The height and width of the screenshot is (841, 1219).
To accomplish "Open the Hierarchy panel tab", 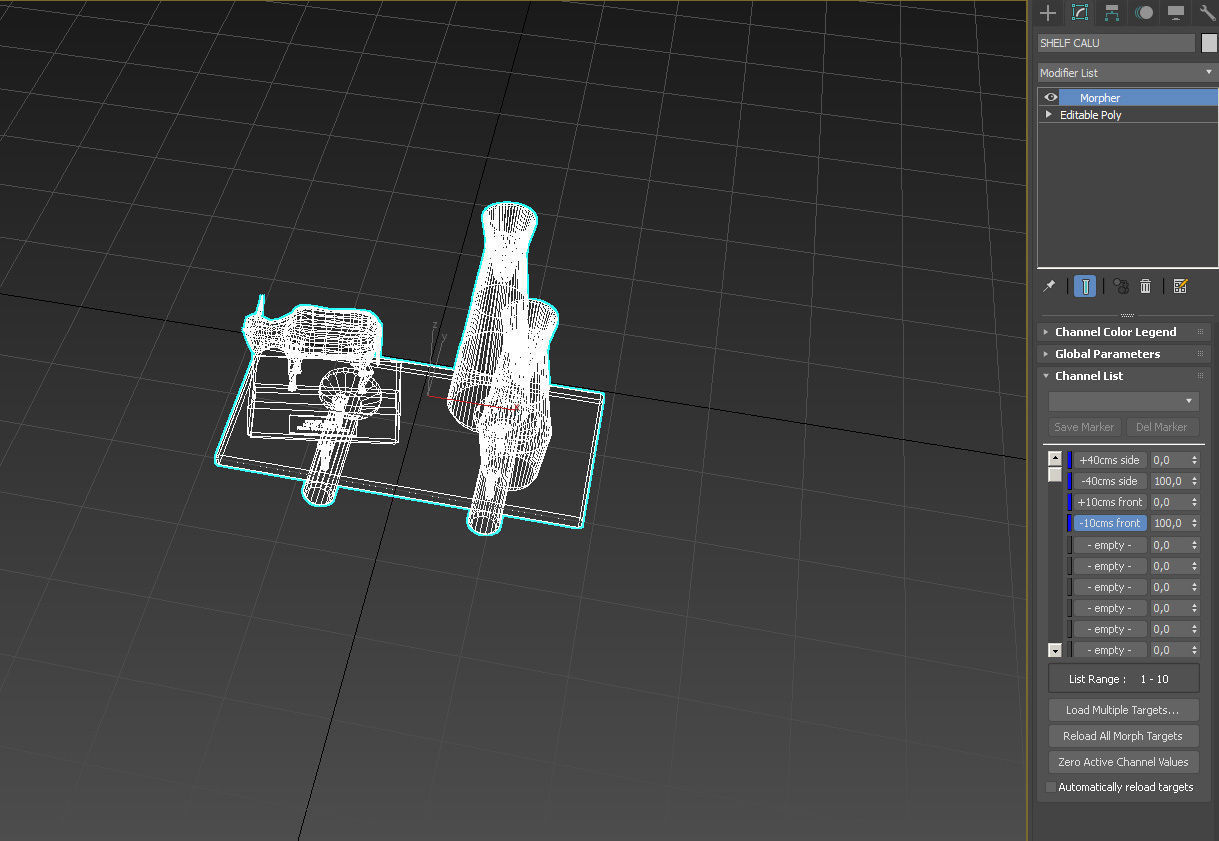I will [1112, 13].
